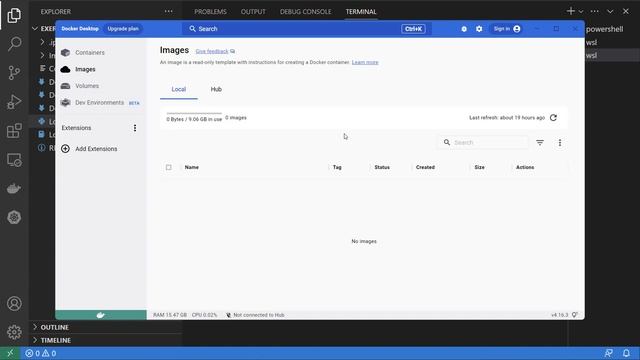Open the Extensions section three-dot menu
This screenshot has height=360, width=640.
(135, 128)
